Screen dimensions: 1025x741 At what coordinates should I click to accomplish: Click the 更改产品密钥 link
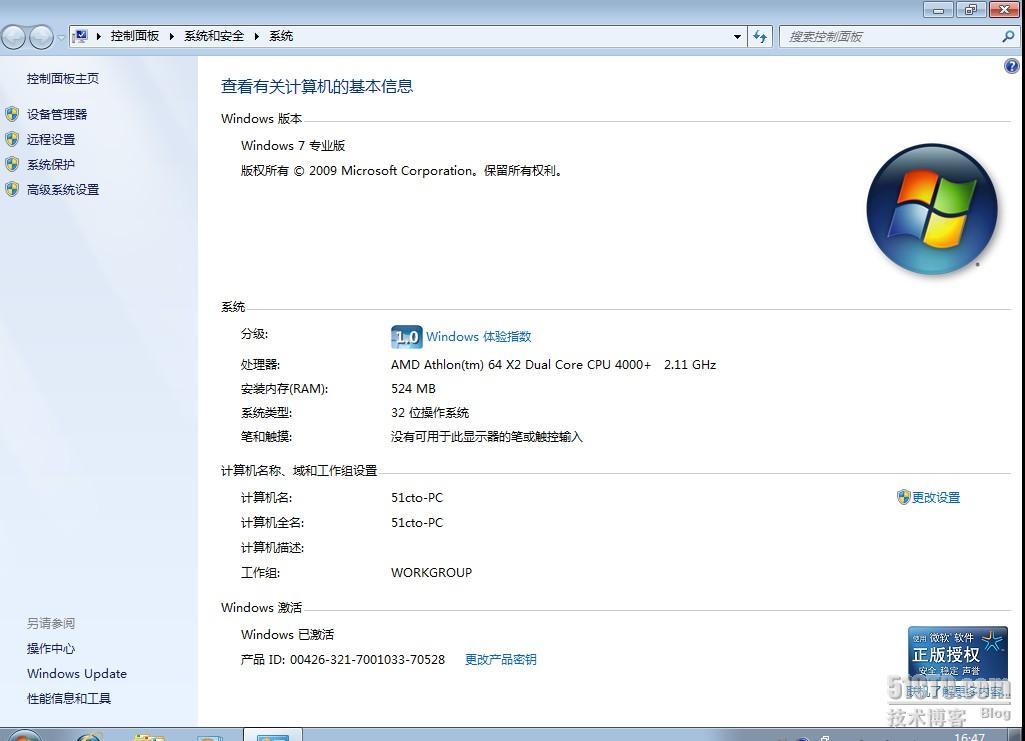[501, 659]
